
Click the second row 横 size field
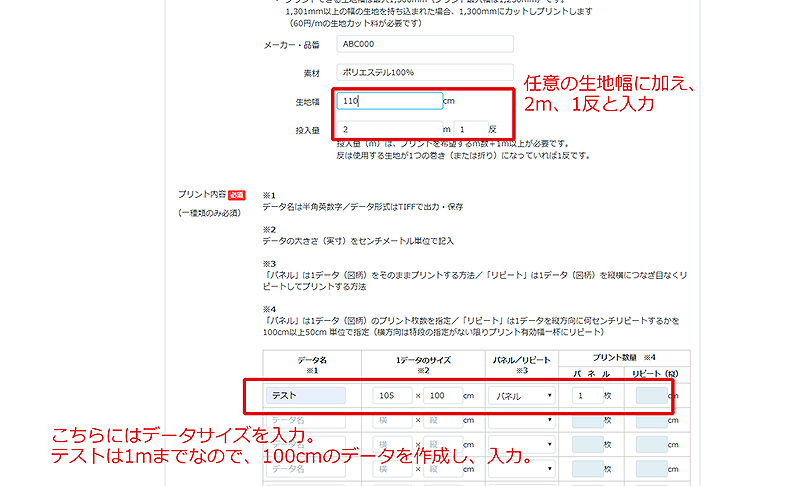click(392, 421)
